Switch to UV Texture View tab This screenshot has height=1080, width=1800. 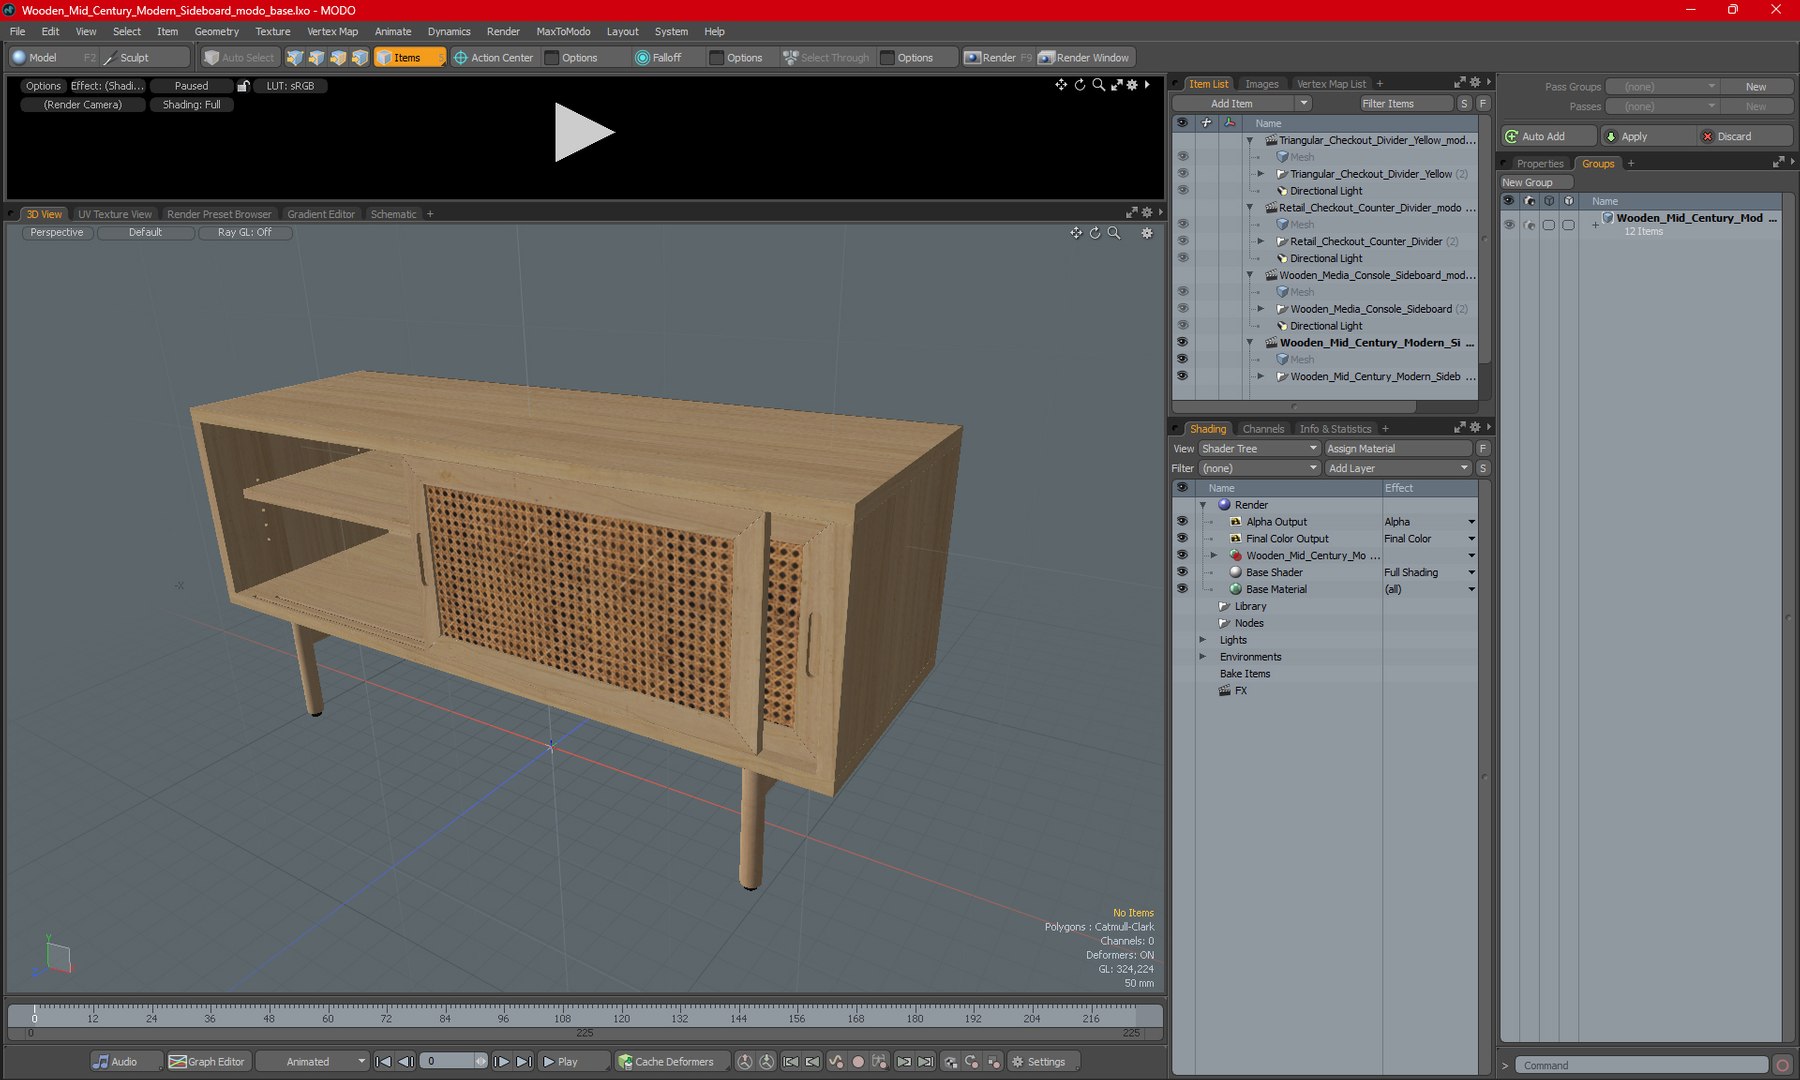click(115, 215)
